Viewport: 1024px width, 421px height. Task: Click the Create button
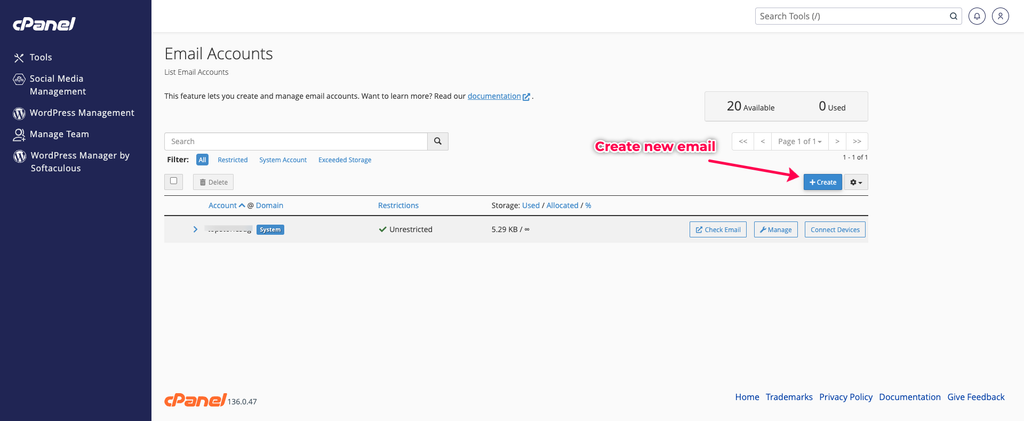point(823,182)
